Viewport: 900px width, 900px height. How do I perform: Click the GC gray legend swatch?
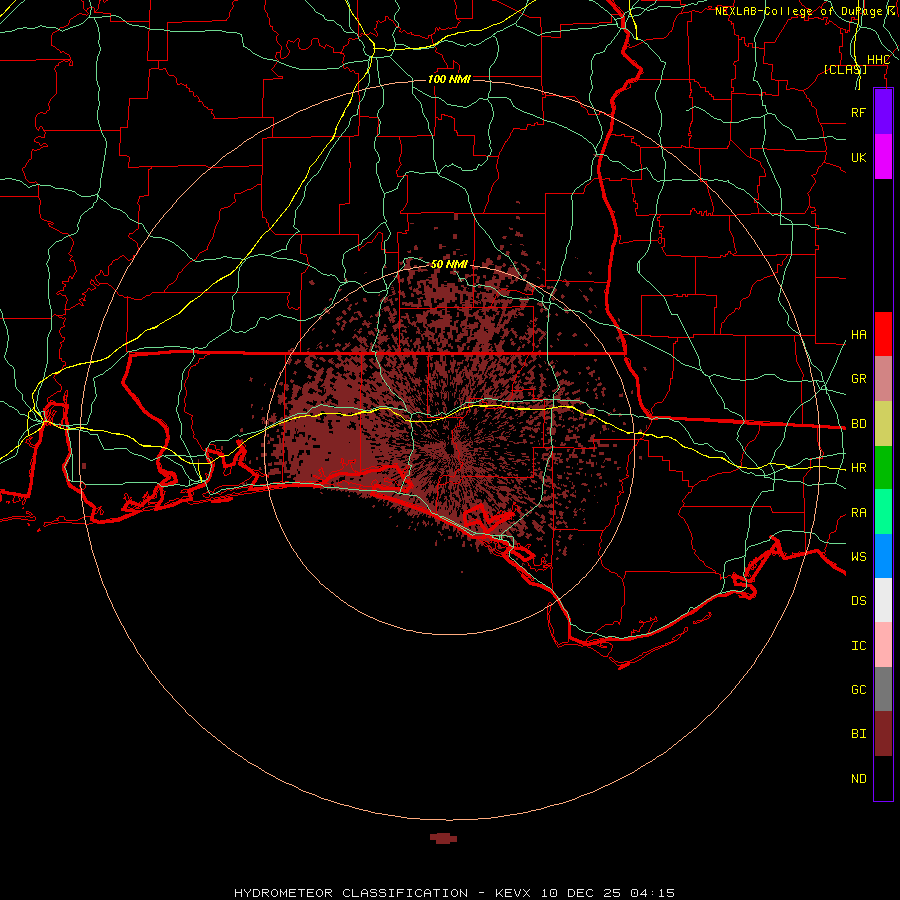[883, 689]
